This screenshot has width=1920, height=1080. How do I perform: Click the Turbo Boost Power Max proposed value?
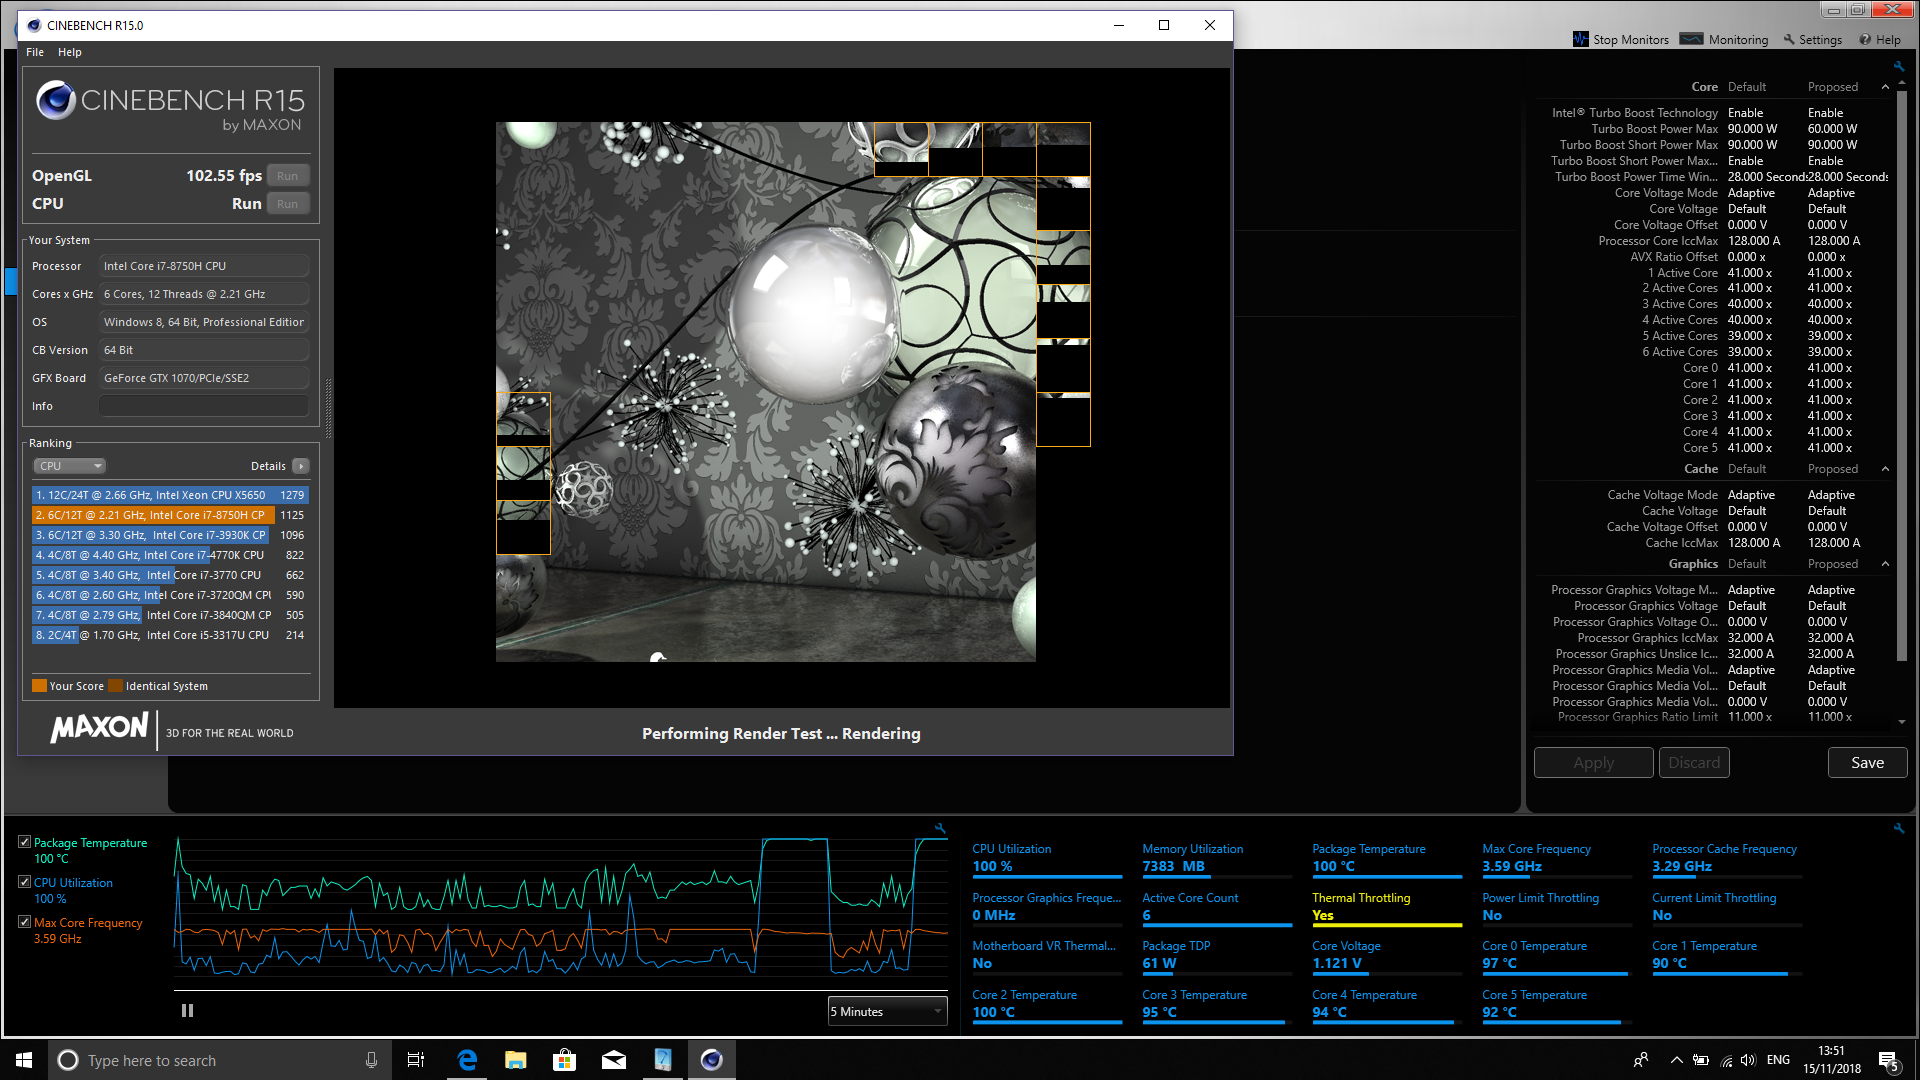point(1832,129)
